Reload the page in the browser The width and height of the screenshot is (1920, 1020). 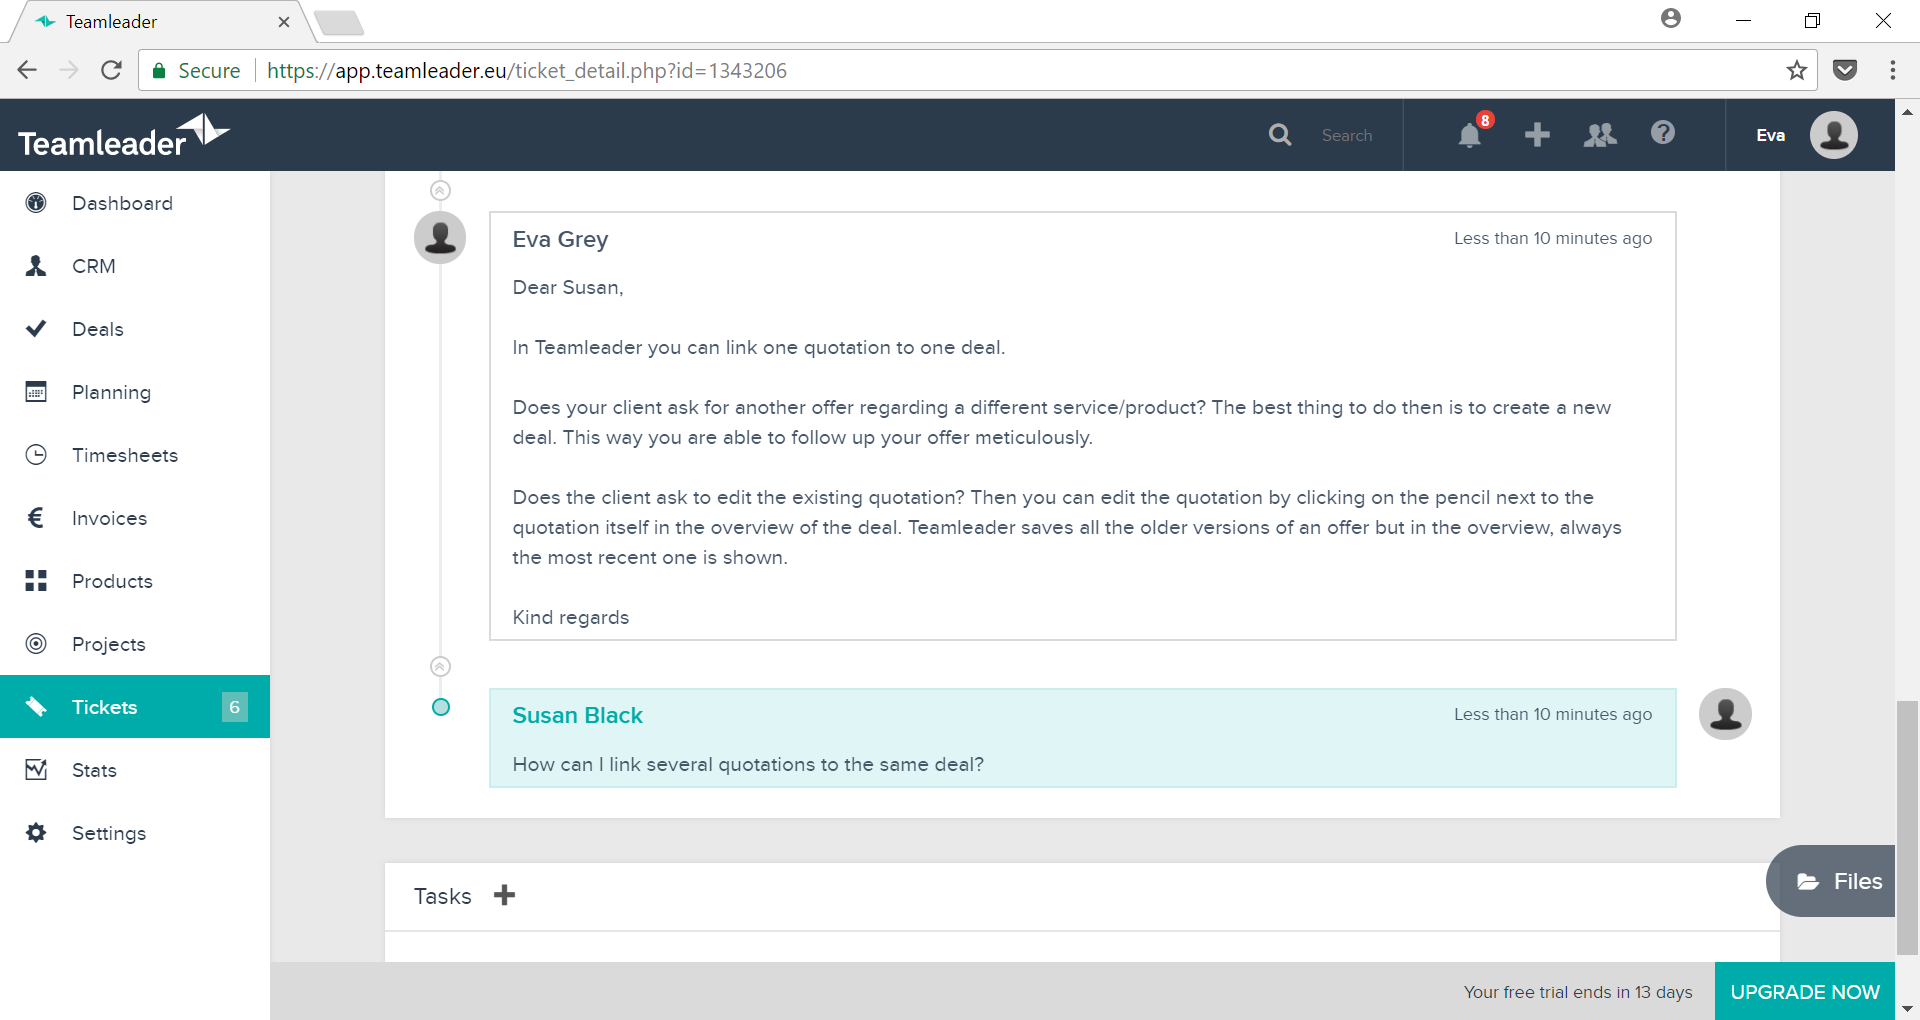(x=111, y=70)
